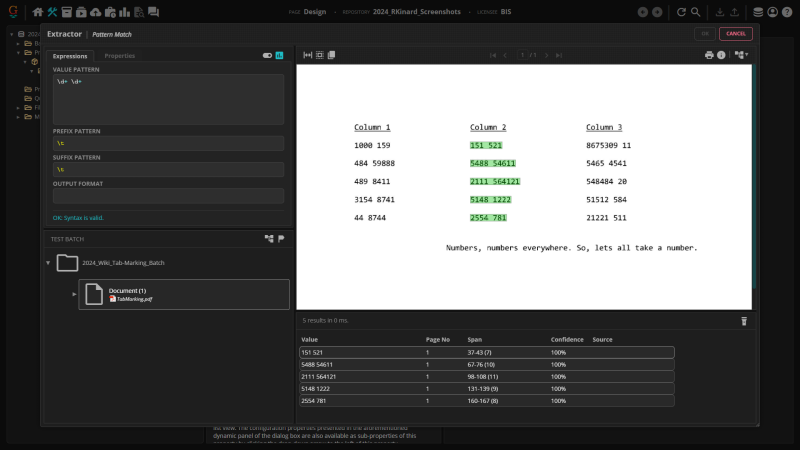The width and height of the screenshot is (800, 450).
Task: Click the highlighted '5488 54611' in the document
Action: (x=493, y=163)
